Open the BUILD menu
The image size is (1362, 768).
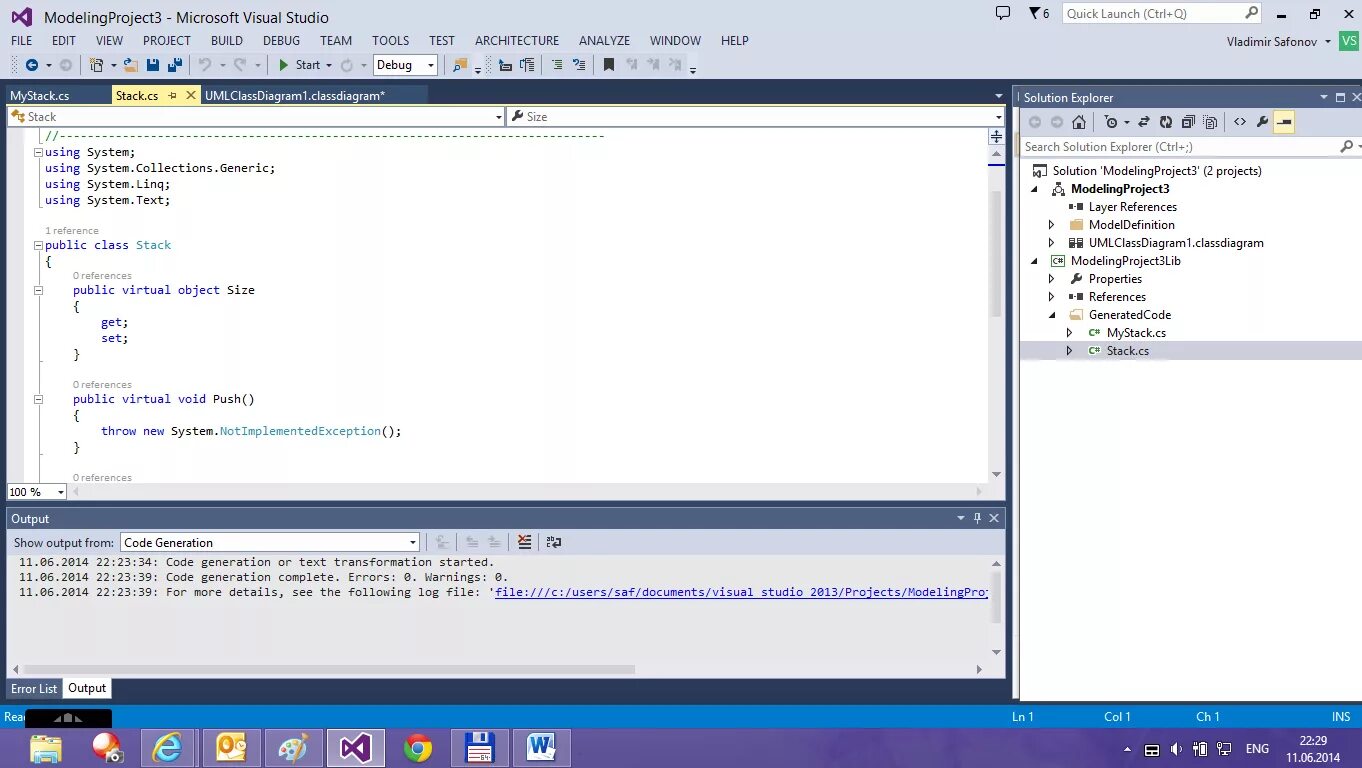(x=227, y=41)
